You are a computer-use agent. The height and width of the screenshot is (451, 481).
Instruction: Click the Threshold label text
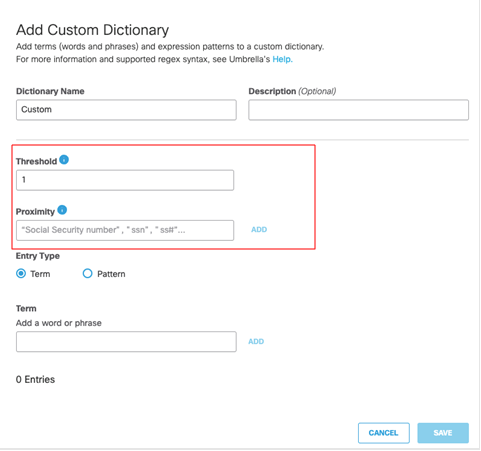click(x=37, y=161)
